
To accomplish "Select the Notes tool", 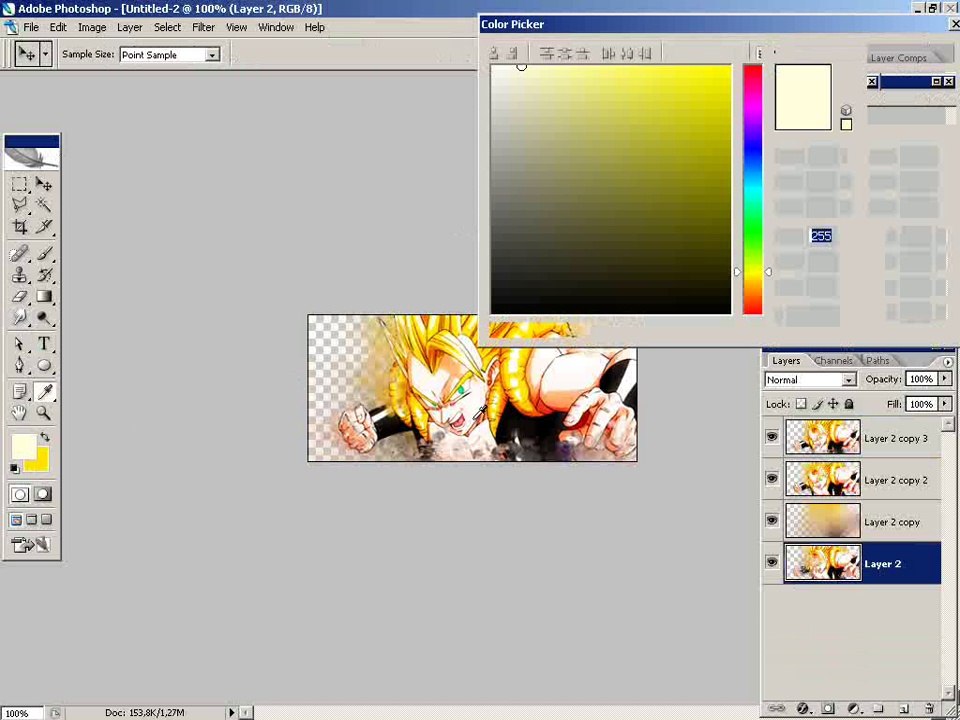I will tap(20, 391).
